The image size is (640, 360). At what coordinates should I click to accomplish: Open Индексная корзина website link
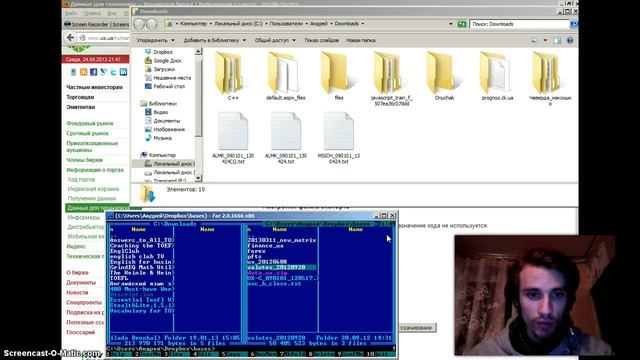click(93, 189)
